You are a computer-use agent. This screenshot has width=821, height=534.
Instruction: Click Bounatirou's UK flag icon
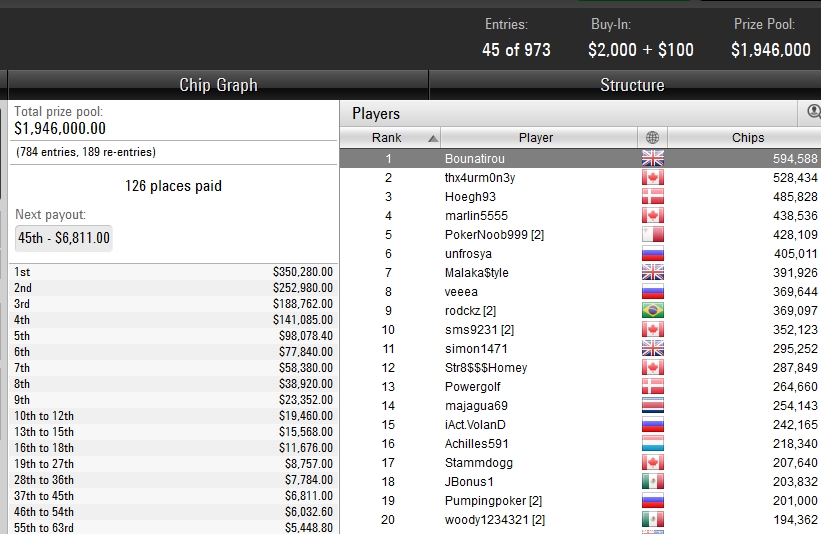pos(653,158)
